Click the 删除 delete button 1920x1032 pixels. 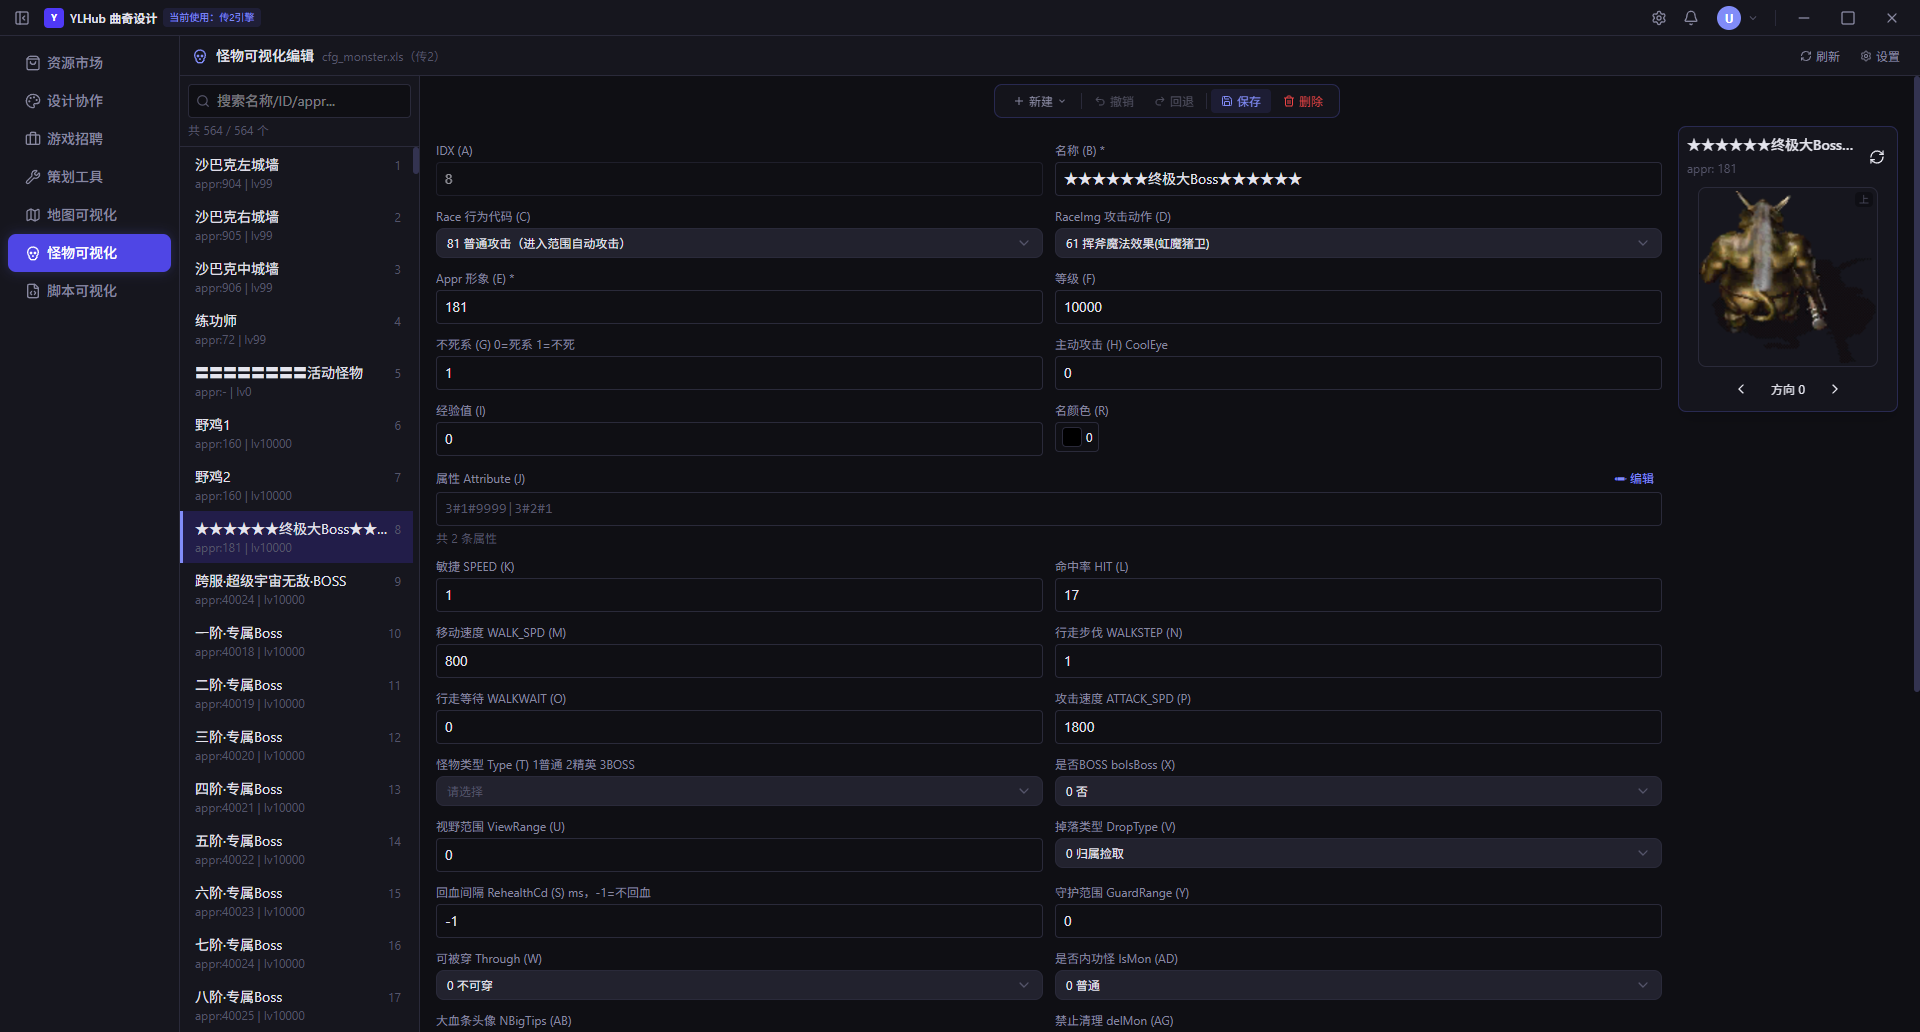click(1303, 101)
